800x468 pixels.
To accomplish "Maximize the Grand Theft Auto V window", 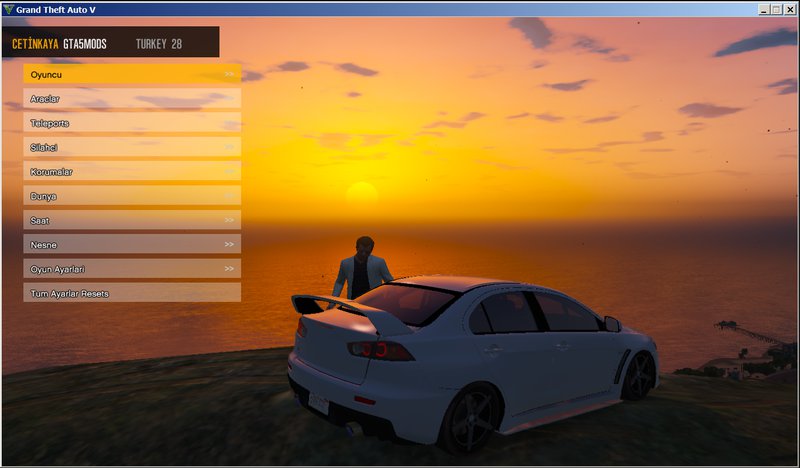I will coord(776,9).
